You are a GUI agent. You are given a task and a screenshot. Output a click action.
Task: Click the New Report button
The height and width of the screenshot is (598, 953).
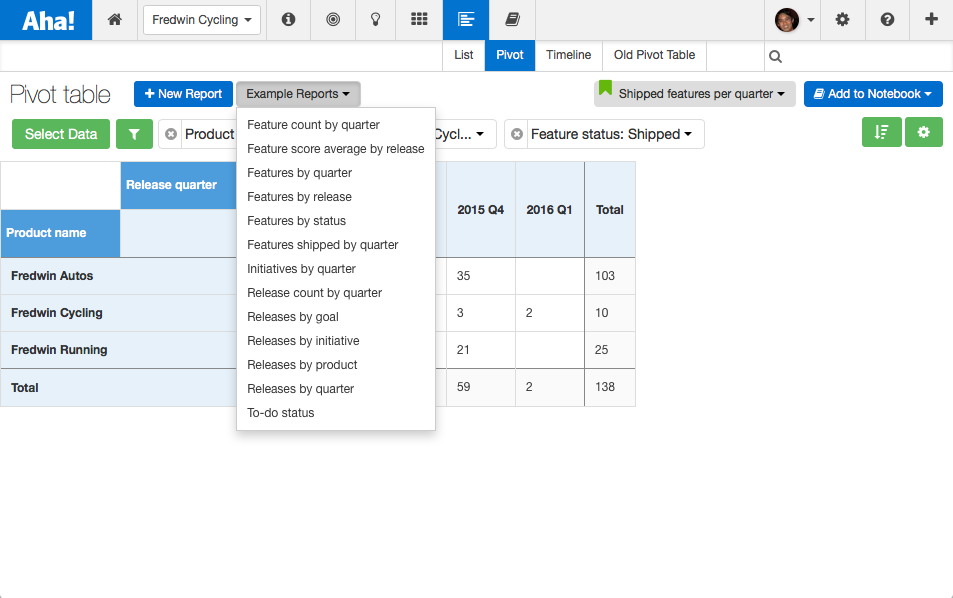[183, 94]
